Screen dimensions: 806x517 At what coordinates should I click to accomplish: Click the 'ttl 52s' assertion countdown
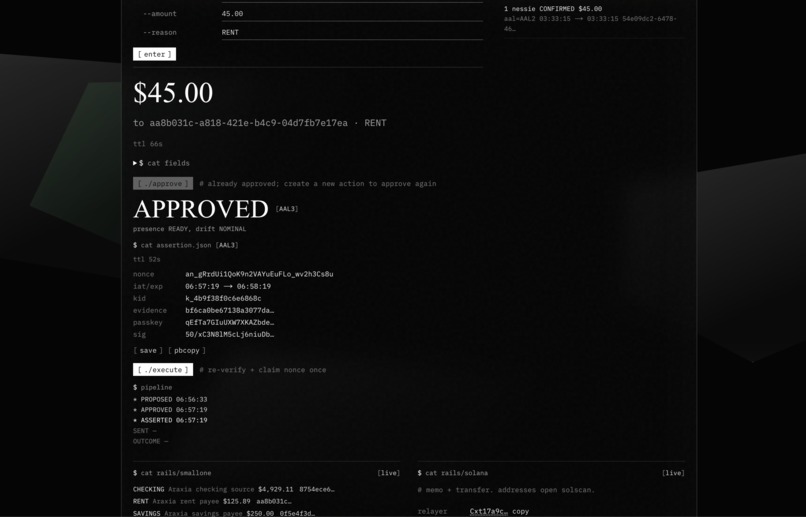coord(146,260)
